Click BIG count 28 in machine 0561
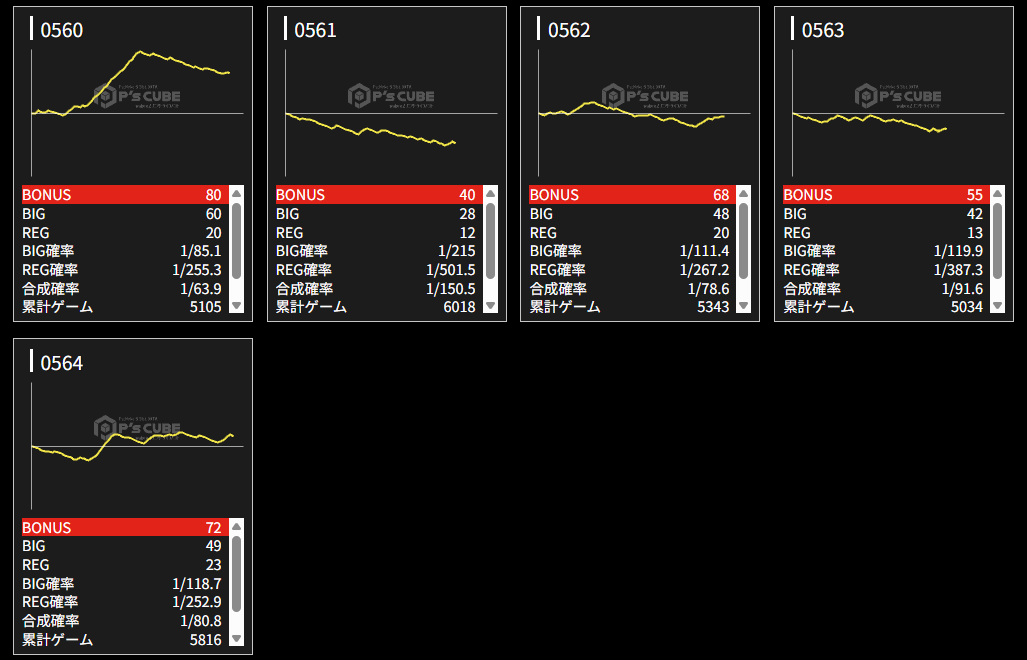 pyautogui.click(x=467, y=214)
